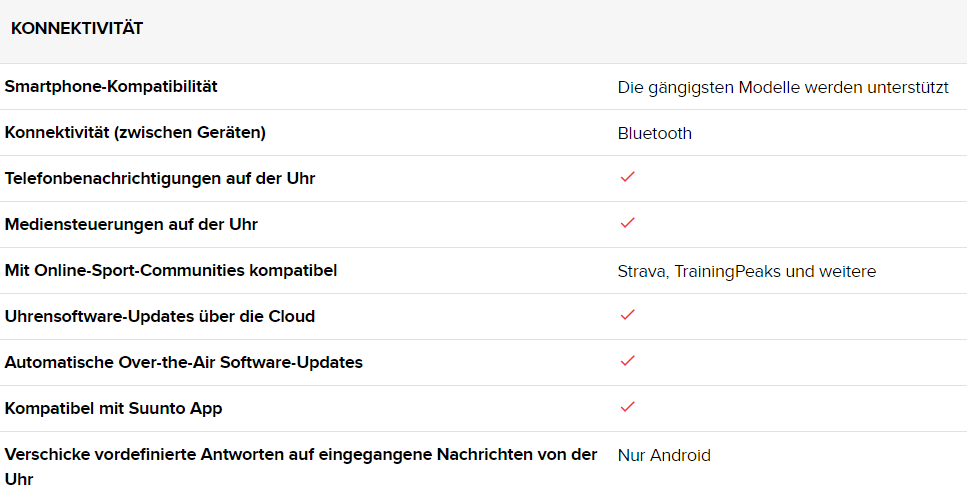Click the Mediensteuerungen auf der Uhr label
The image size is (967, 492).
pos(131,225)
